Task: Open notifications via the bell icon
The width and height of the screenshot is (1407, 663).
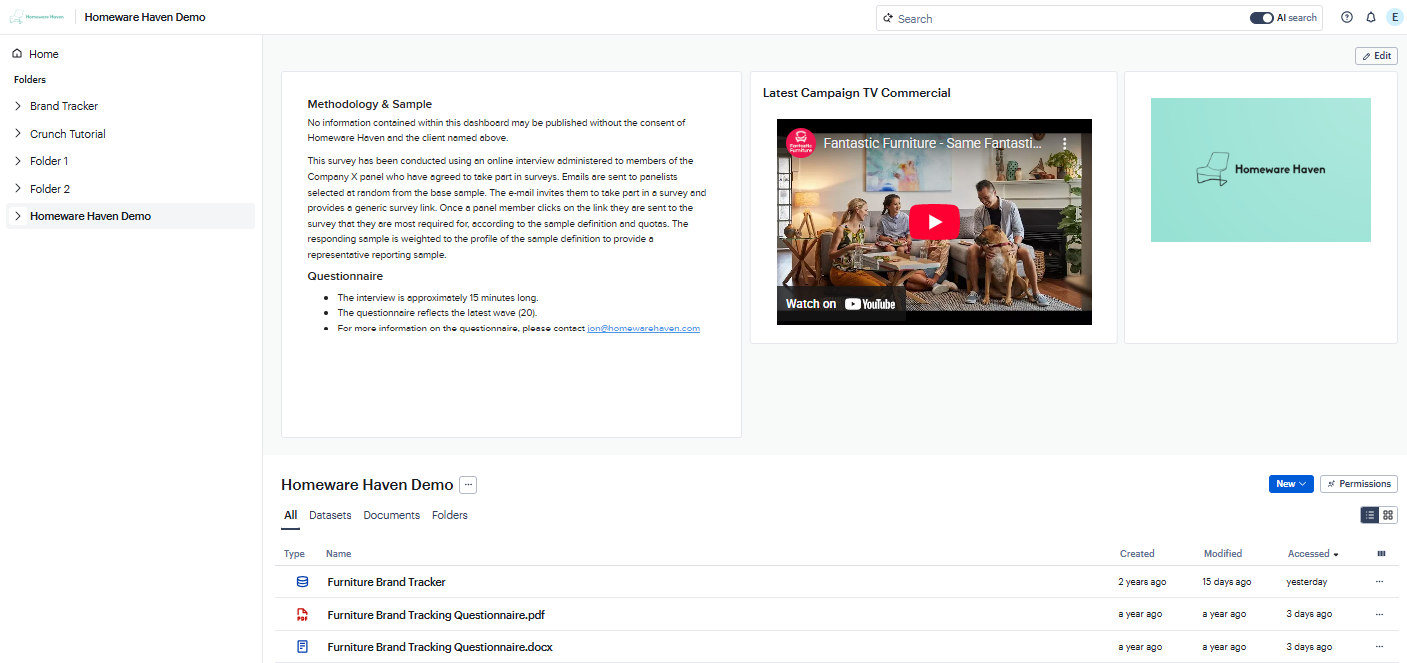Action: point(1371,17)
